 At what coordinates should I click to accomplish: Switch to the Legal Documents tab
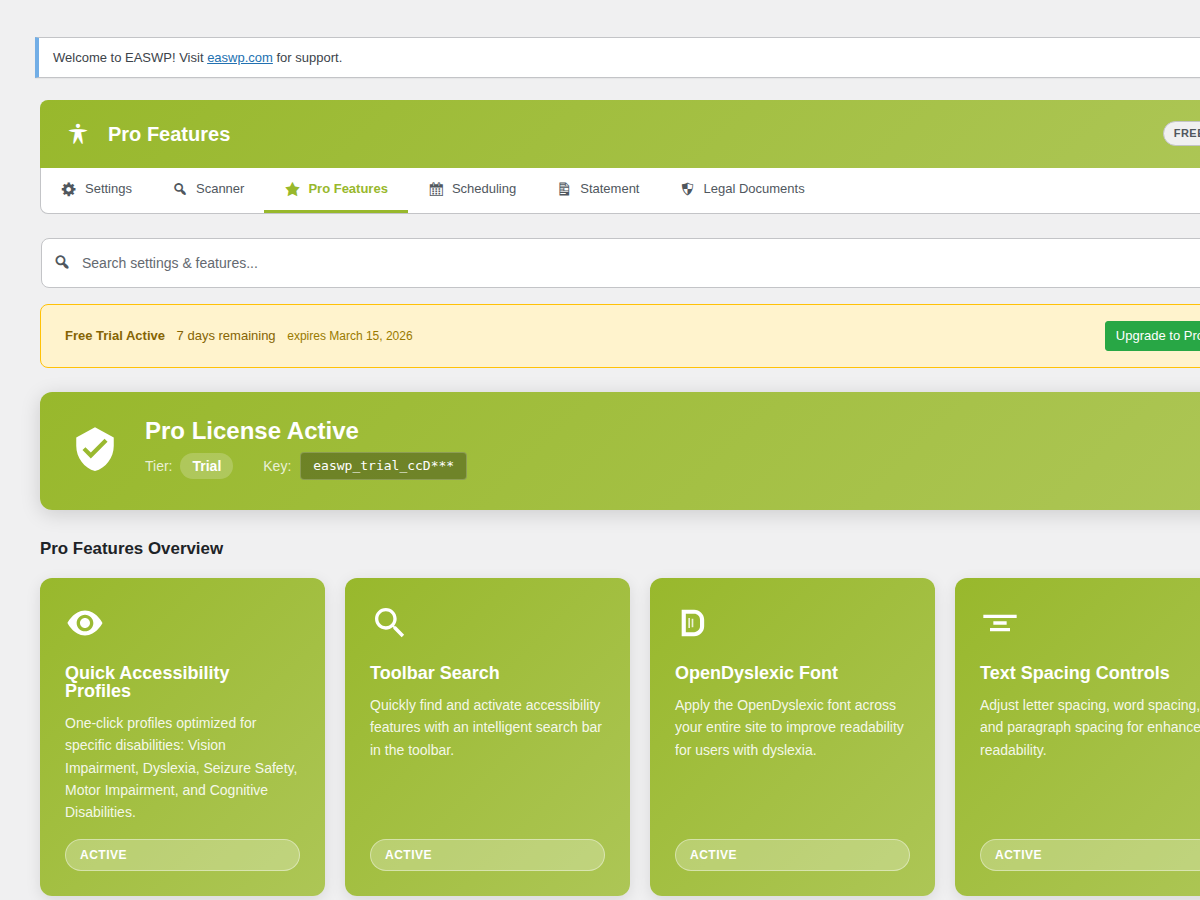point(753,189)
